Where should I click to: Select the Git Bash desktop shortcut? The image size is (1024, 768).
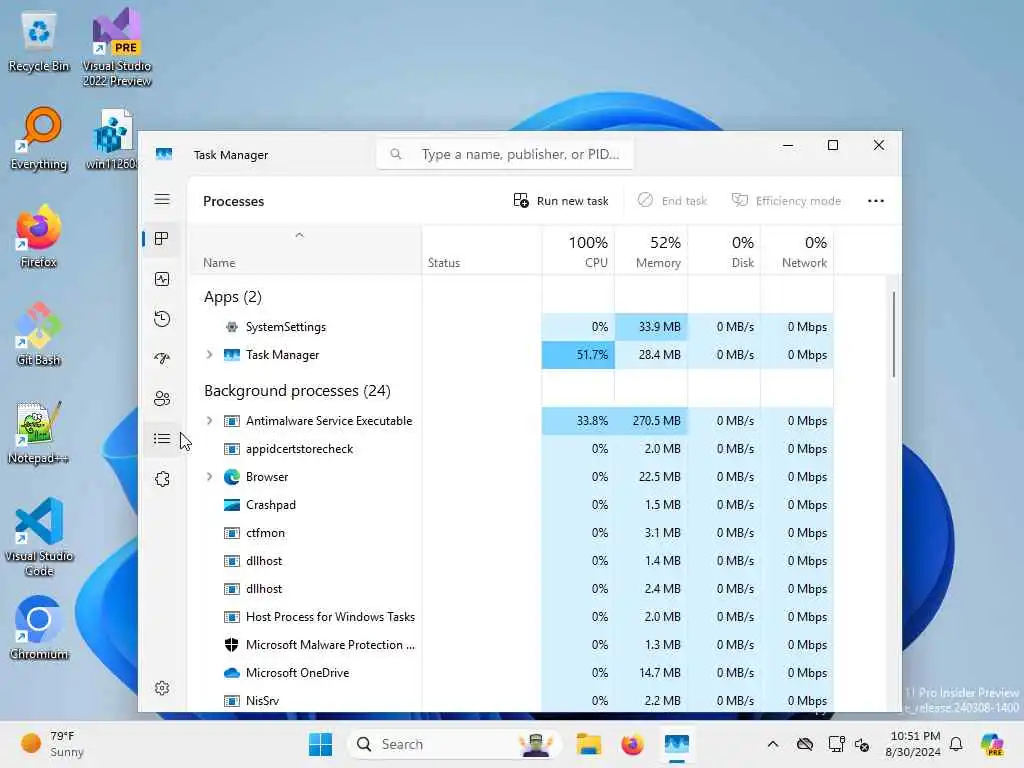[39, 334]
